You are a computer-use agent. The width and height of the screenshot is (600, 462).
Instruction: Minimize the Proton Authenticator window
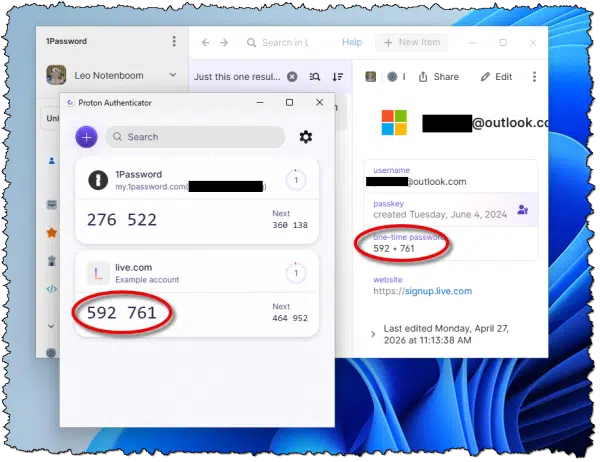tap(260, 103)
